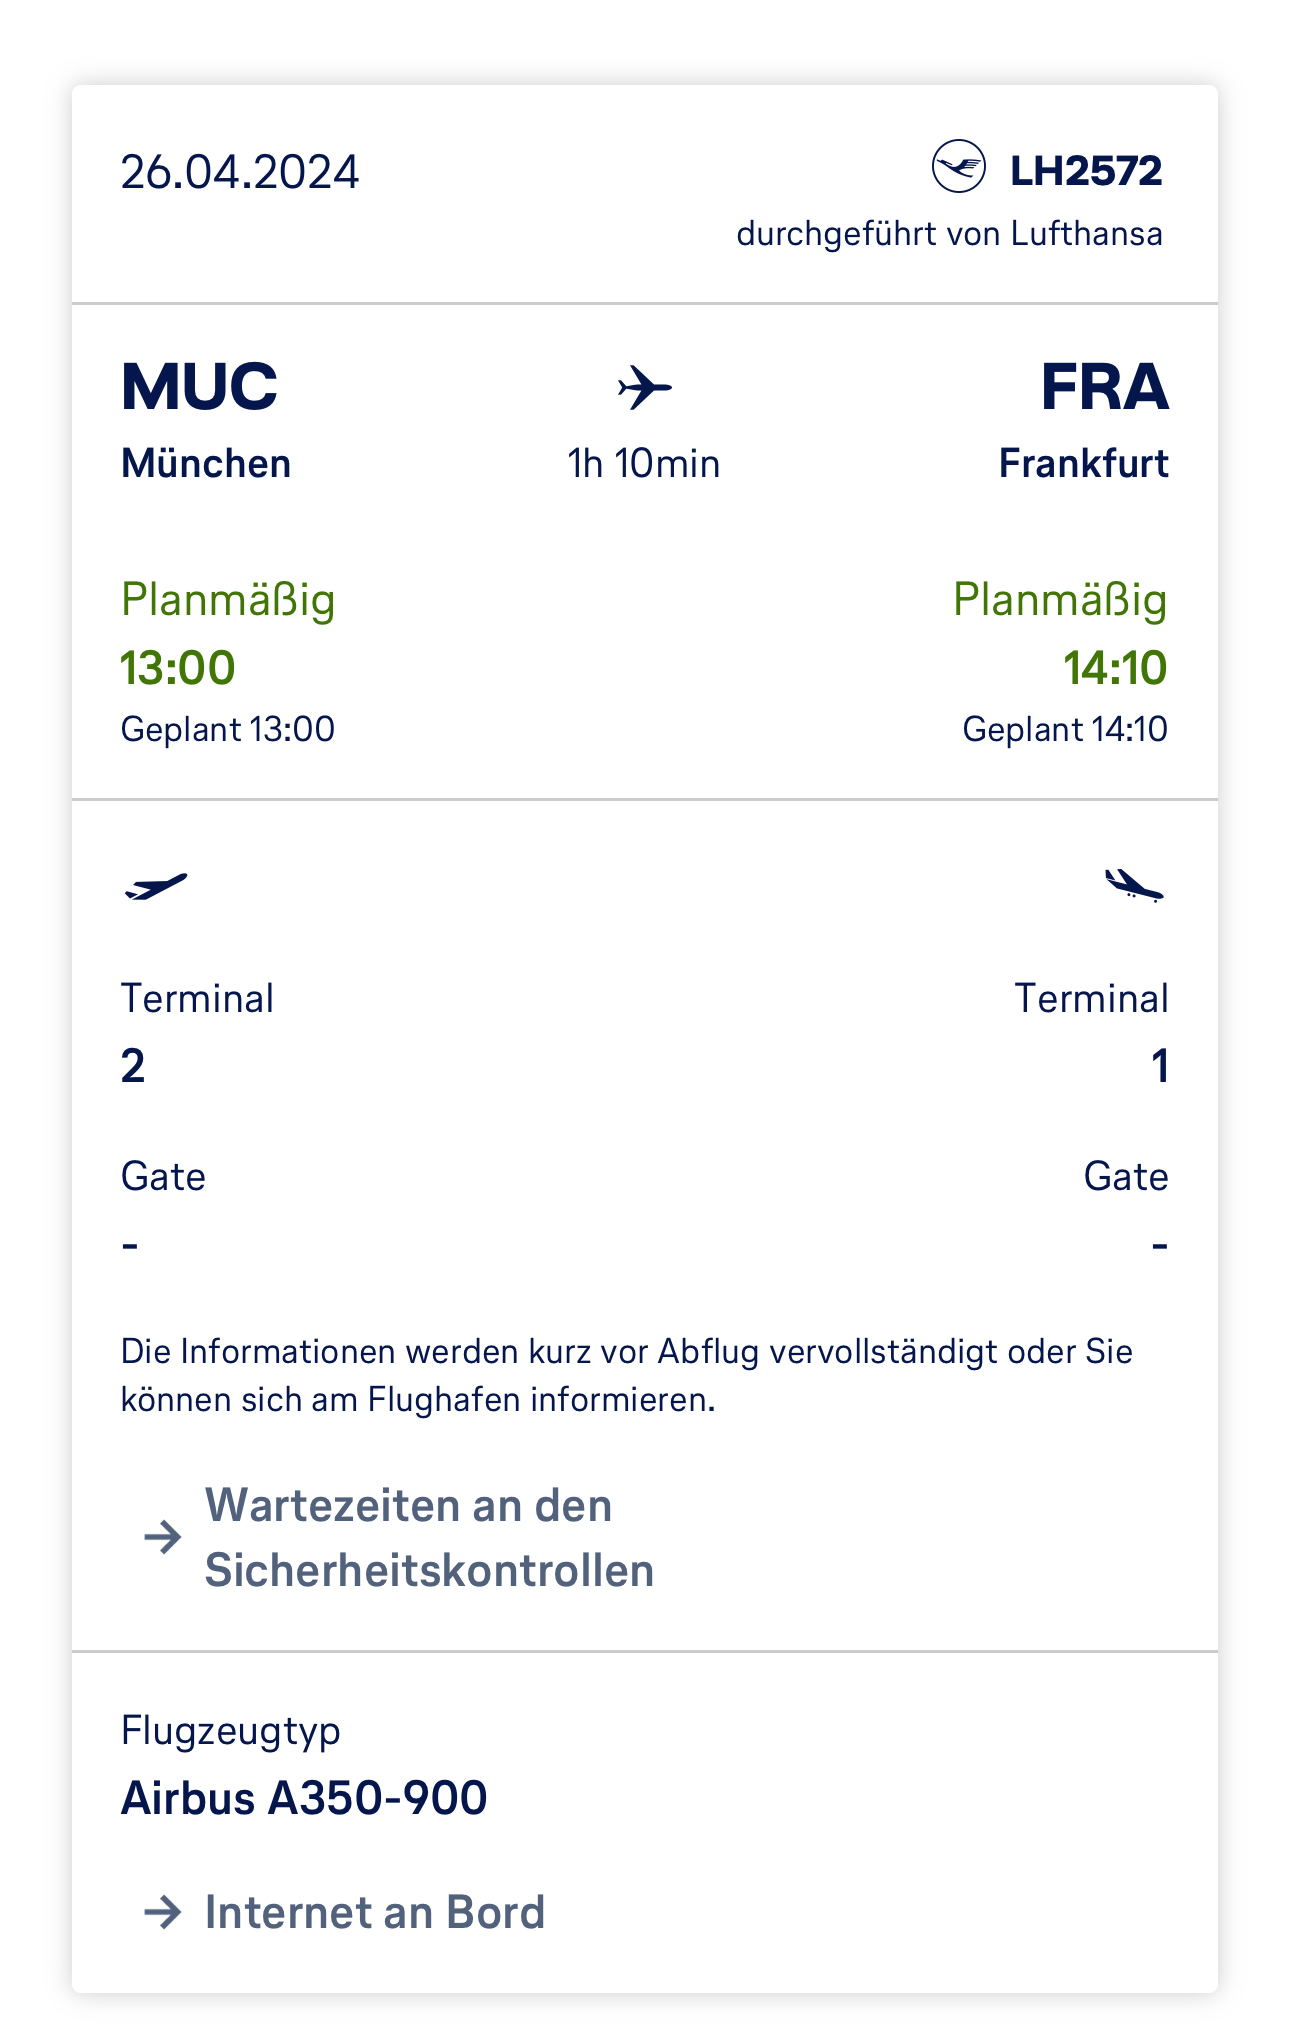Open the Internet an Bord link
This screenshot has height=2036, width=1290.
pyautogui.click(x=375, y=1912)
